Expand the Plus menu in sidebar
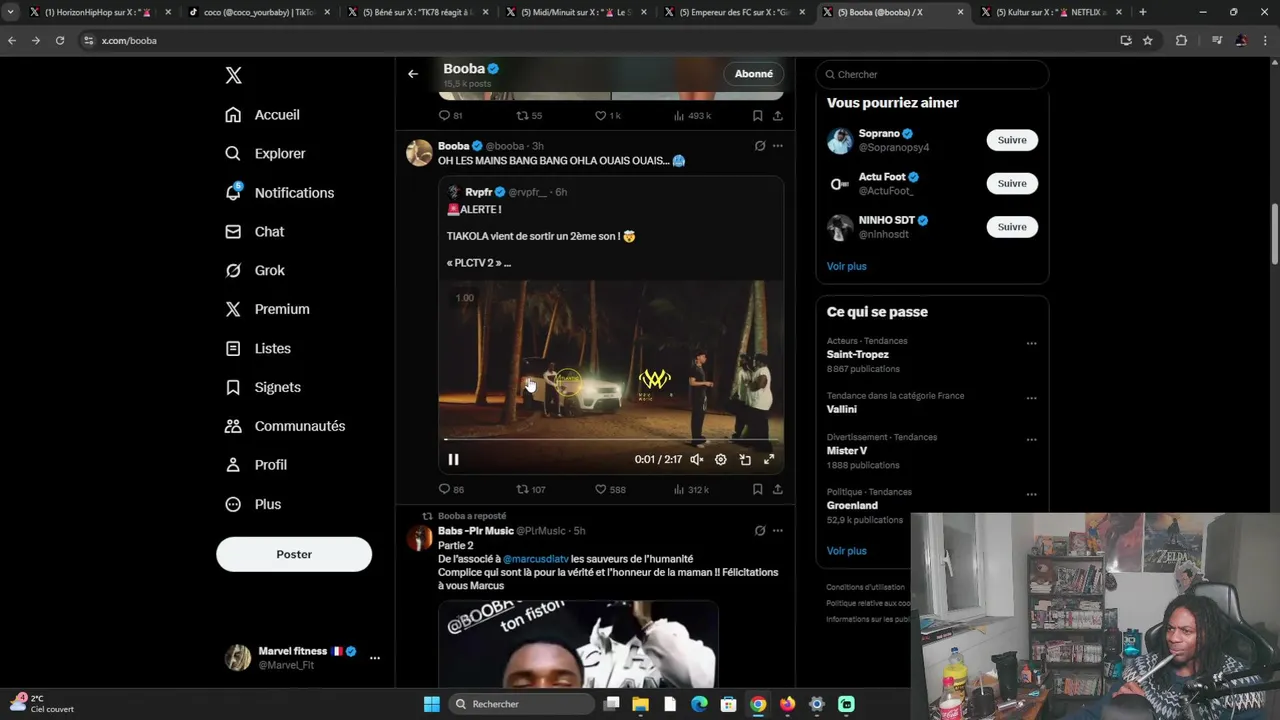Image resolution: width=1280 pixels, height=720 pixels. 254,504
